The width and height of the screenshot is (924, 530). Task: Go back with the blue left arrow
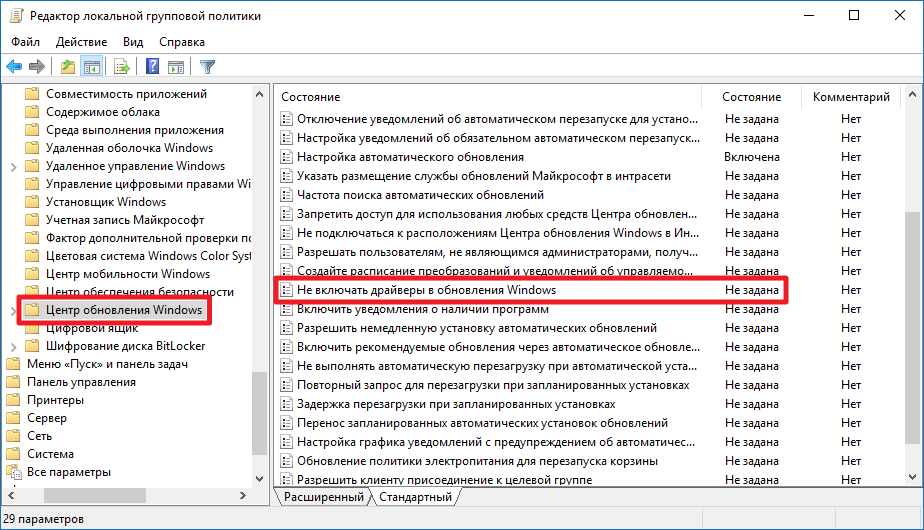(x=14, y=67)
